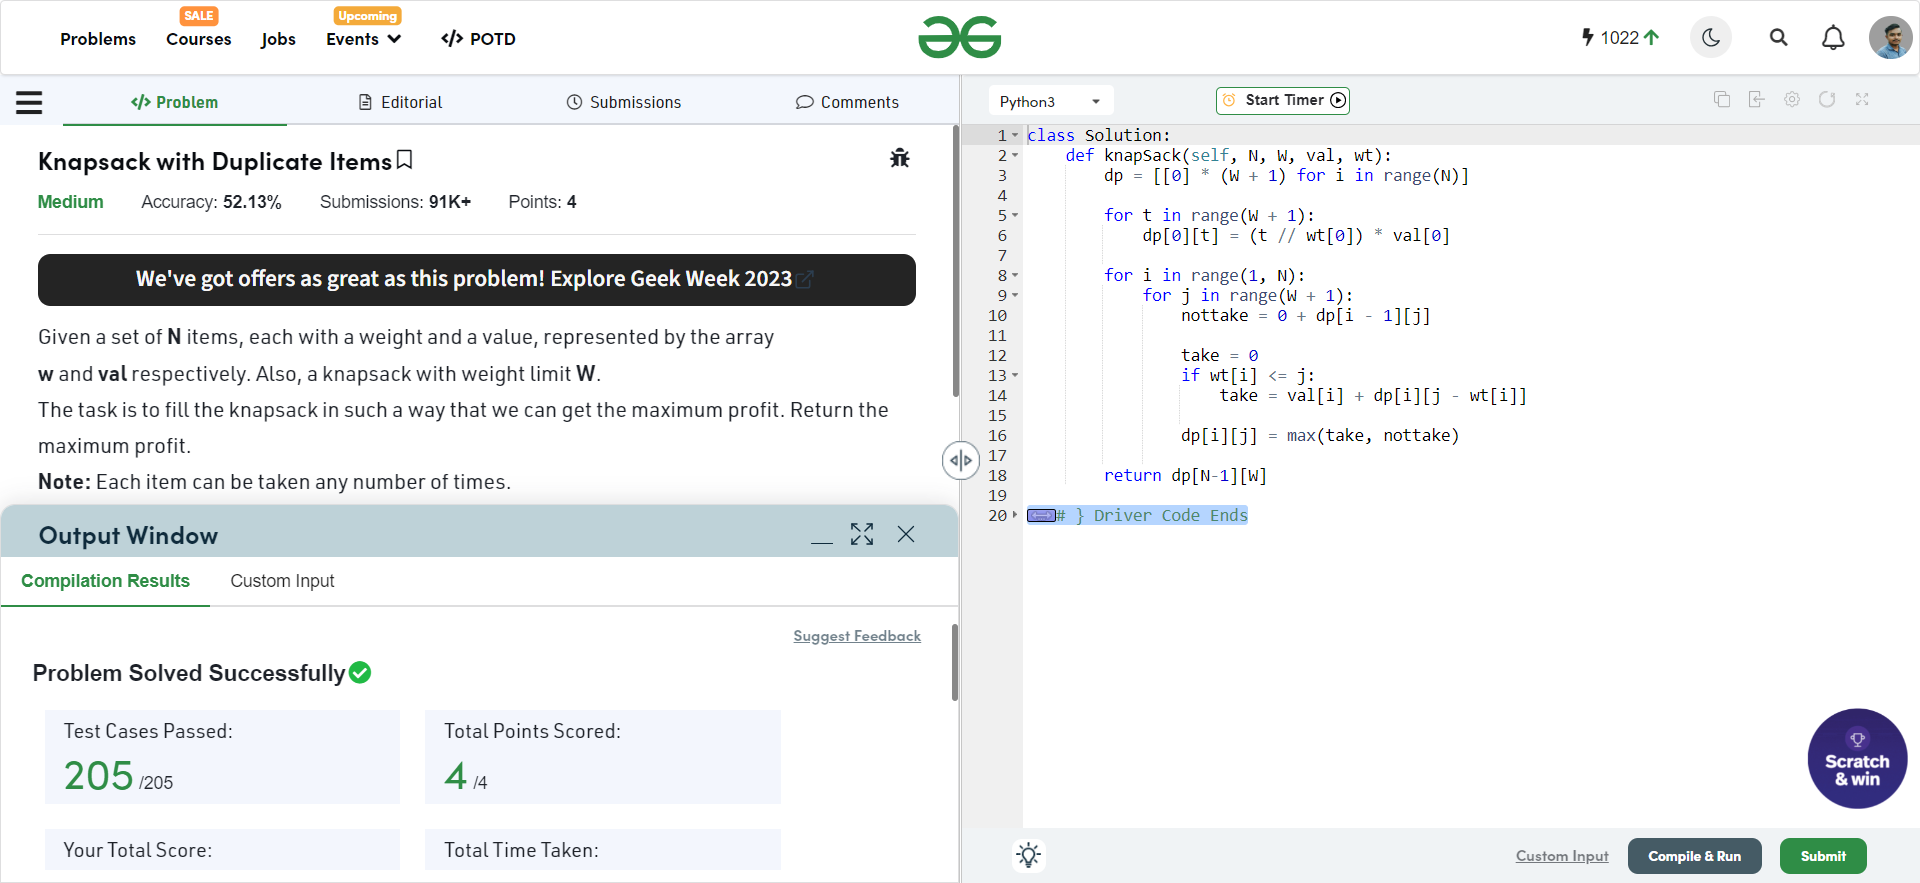Screen dimensions: 1920x883
Task: Select the Custom Input tab
Action: click(282, 581)
